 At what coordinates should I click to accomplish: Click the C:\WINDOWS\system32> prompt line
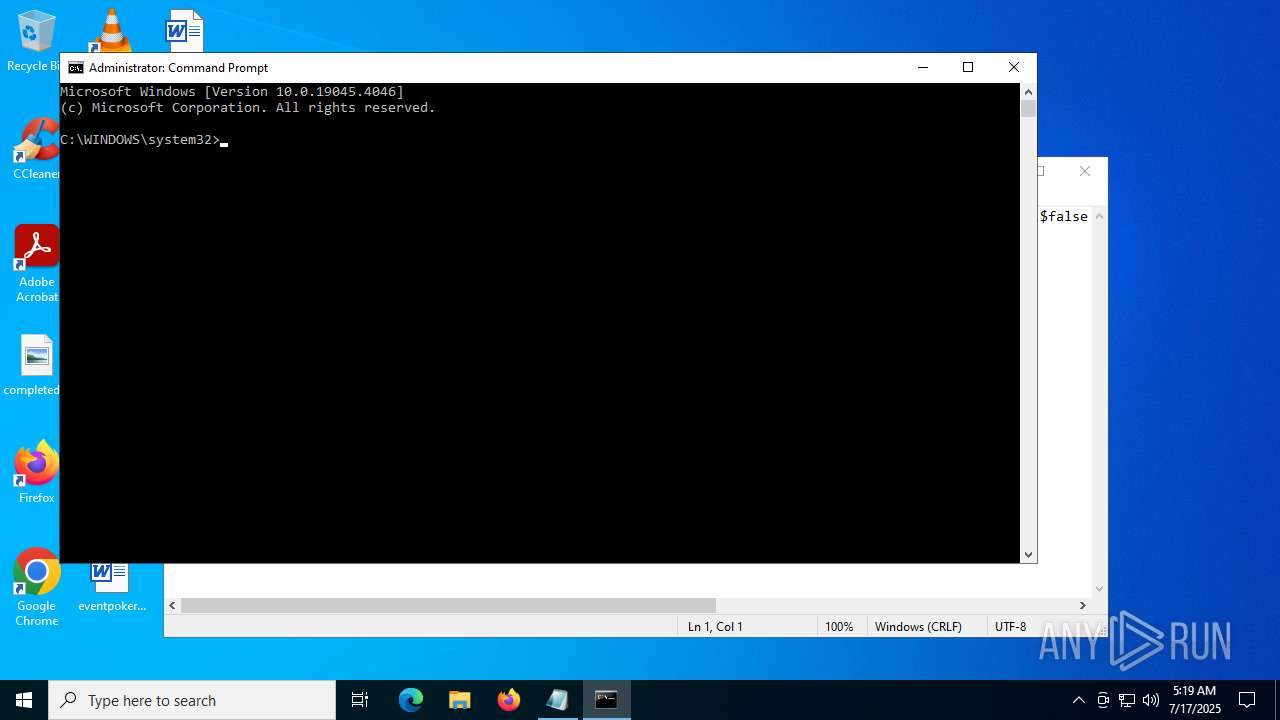coord(140,140)
